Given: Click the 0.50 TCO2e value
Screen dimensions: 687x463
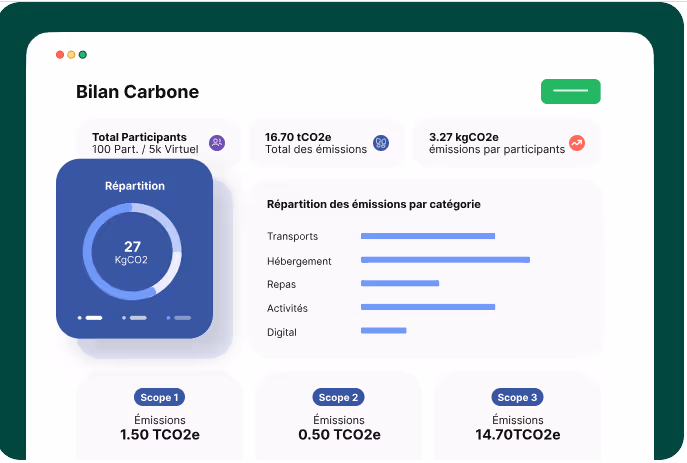Looking at the screenshot, I should tap(339, 435).
